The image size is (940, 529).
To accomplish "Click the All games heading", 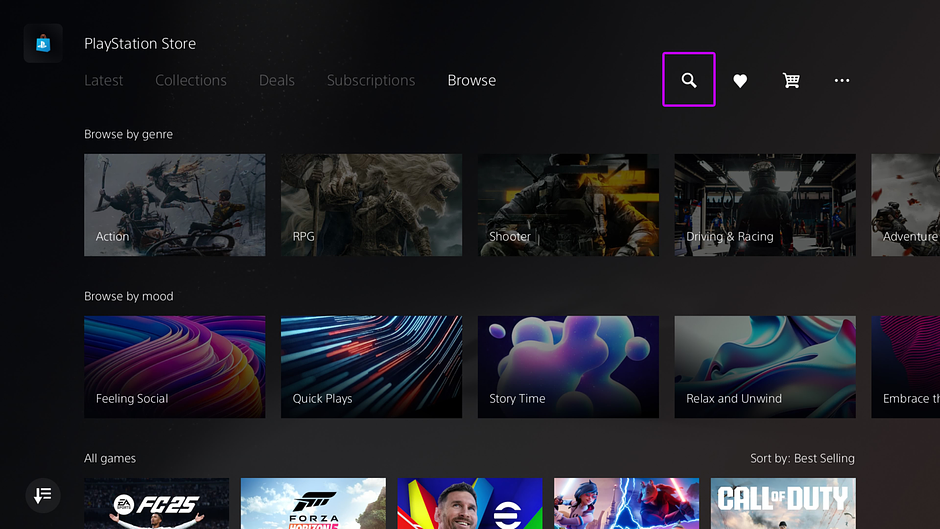I will click(x=110, y=458).
